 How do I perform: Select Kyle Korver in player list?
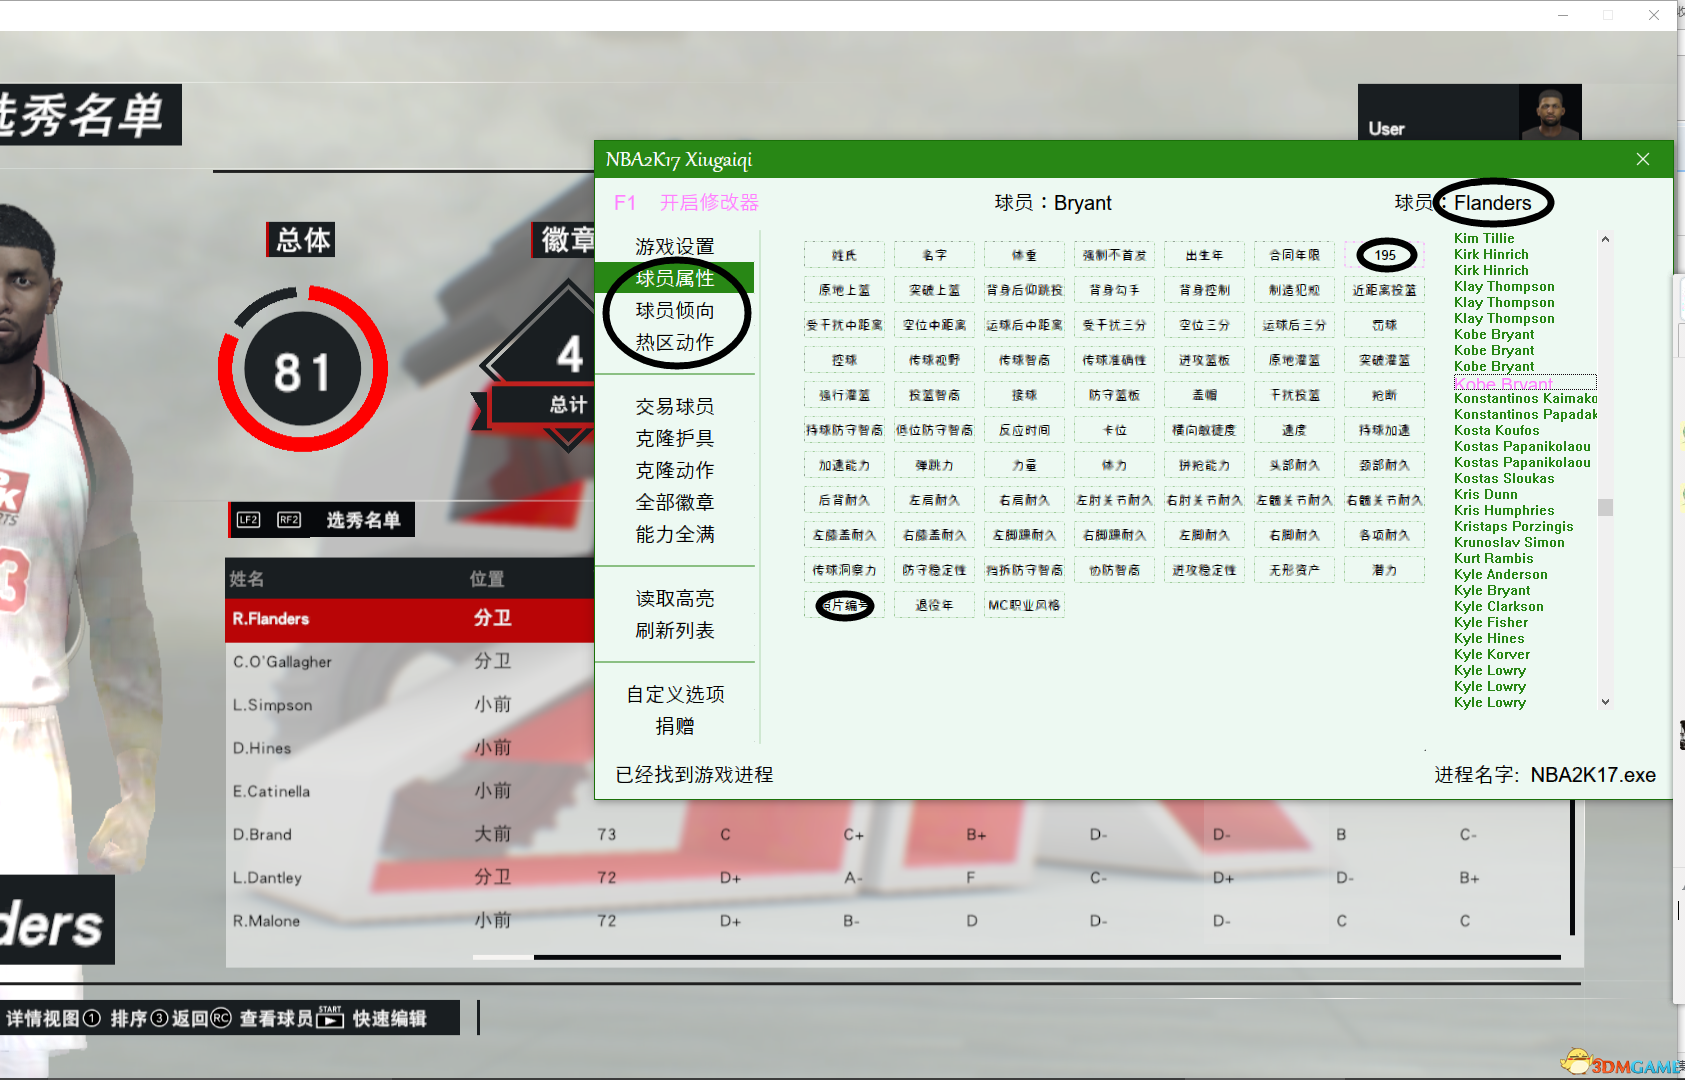[x=1491, y=654]
